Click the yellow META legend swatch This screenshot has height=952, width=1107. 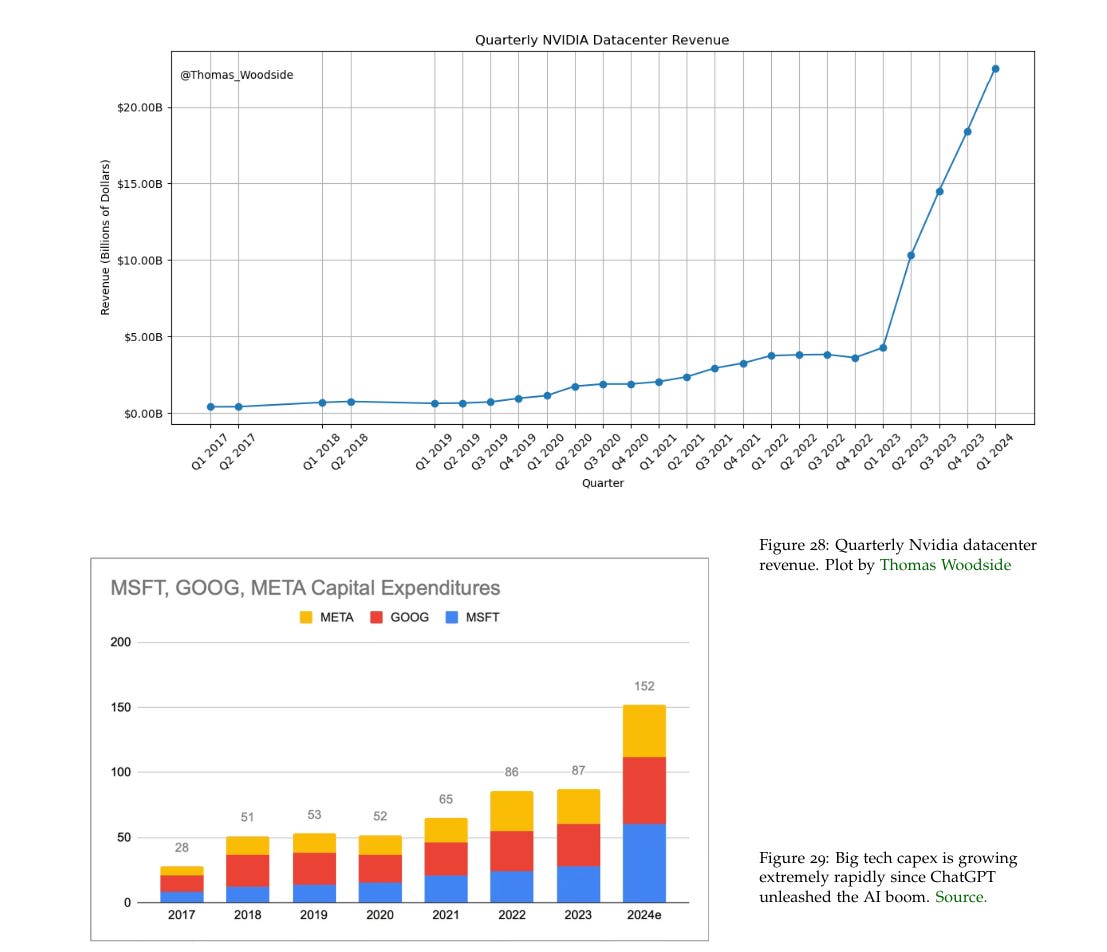coord(306,617)
